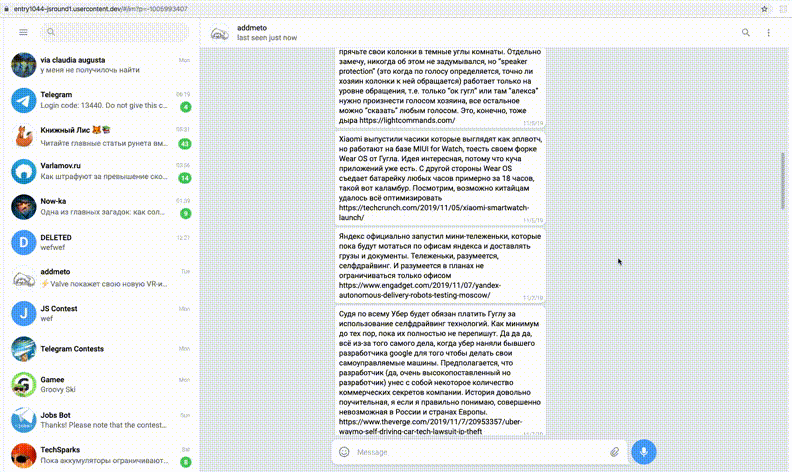Click the Message input field

click(479, 452)
